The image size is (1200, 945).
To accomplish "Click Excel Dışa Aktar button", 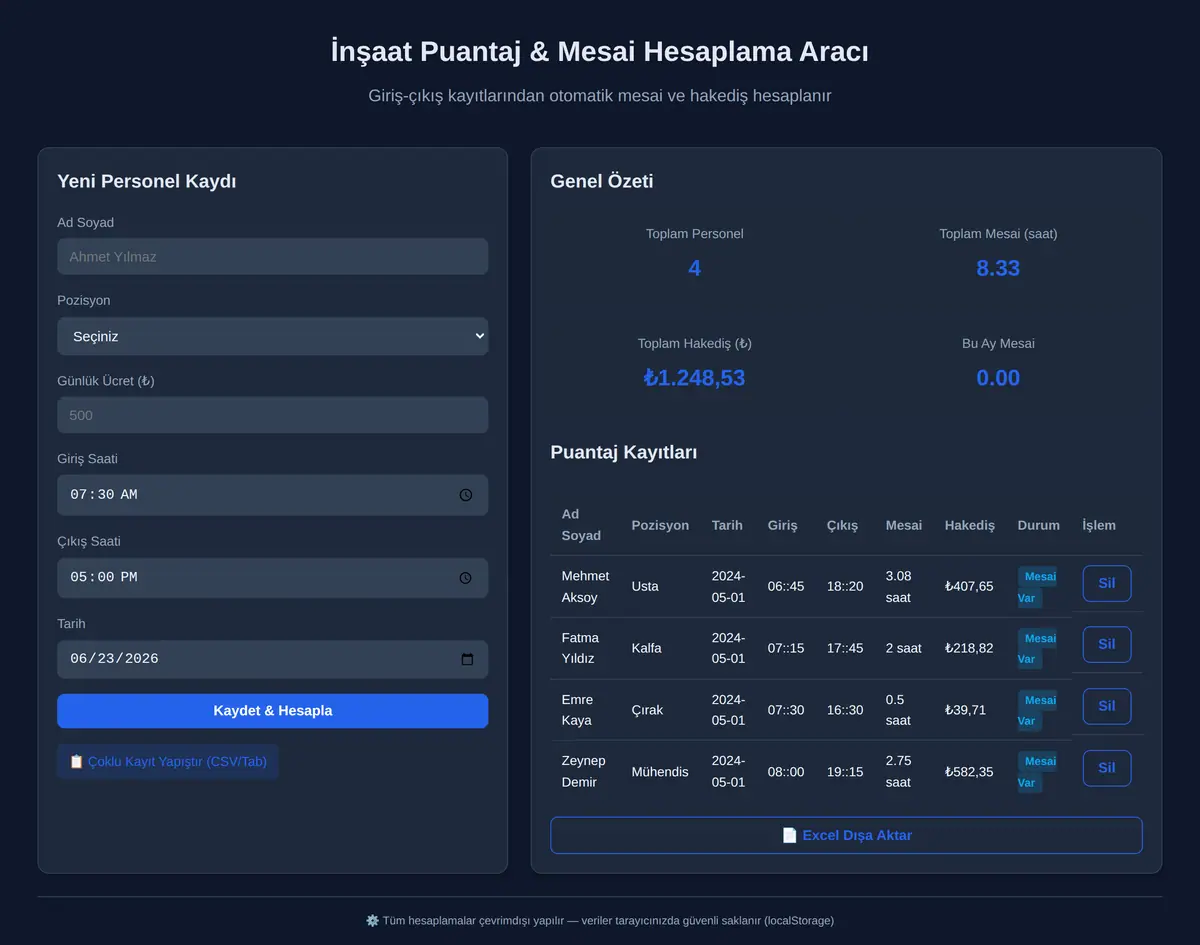I will point(846,835).
